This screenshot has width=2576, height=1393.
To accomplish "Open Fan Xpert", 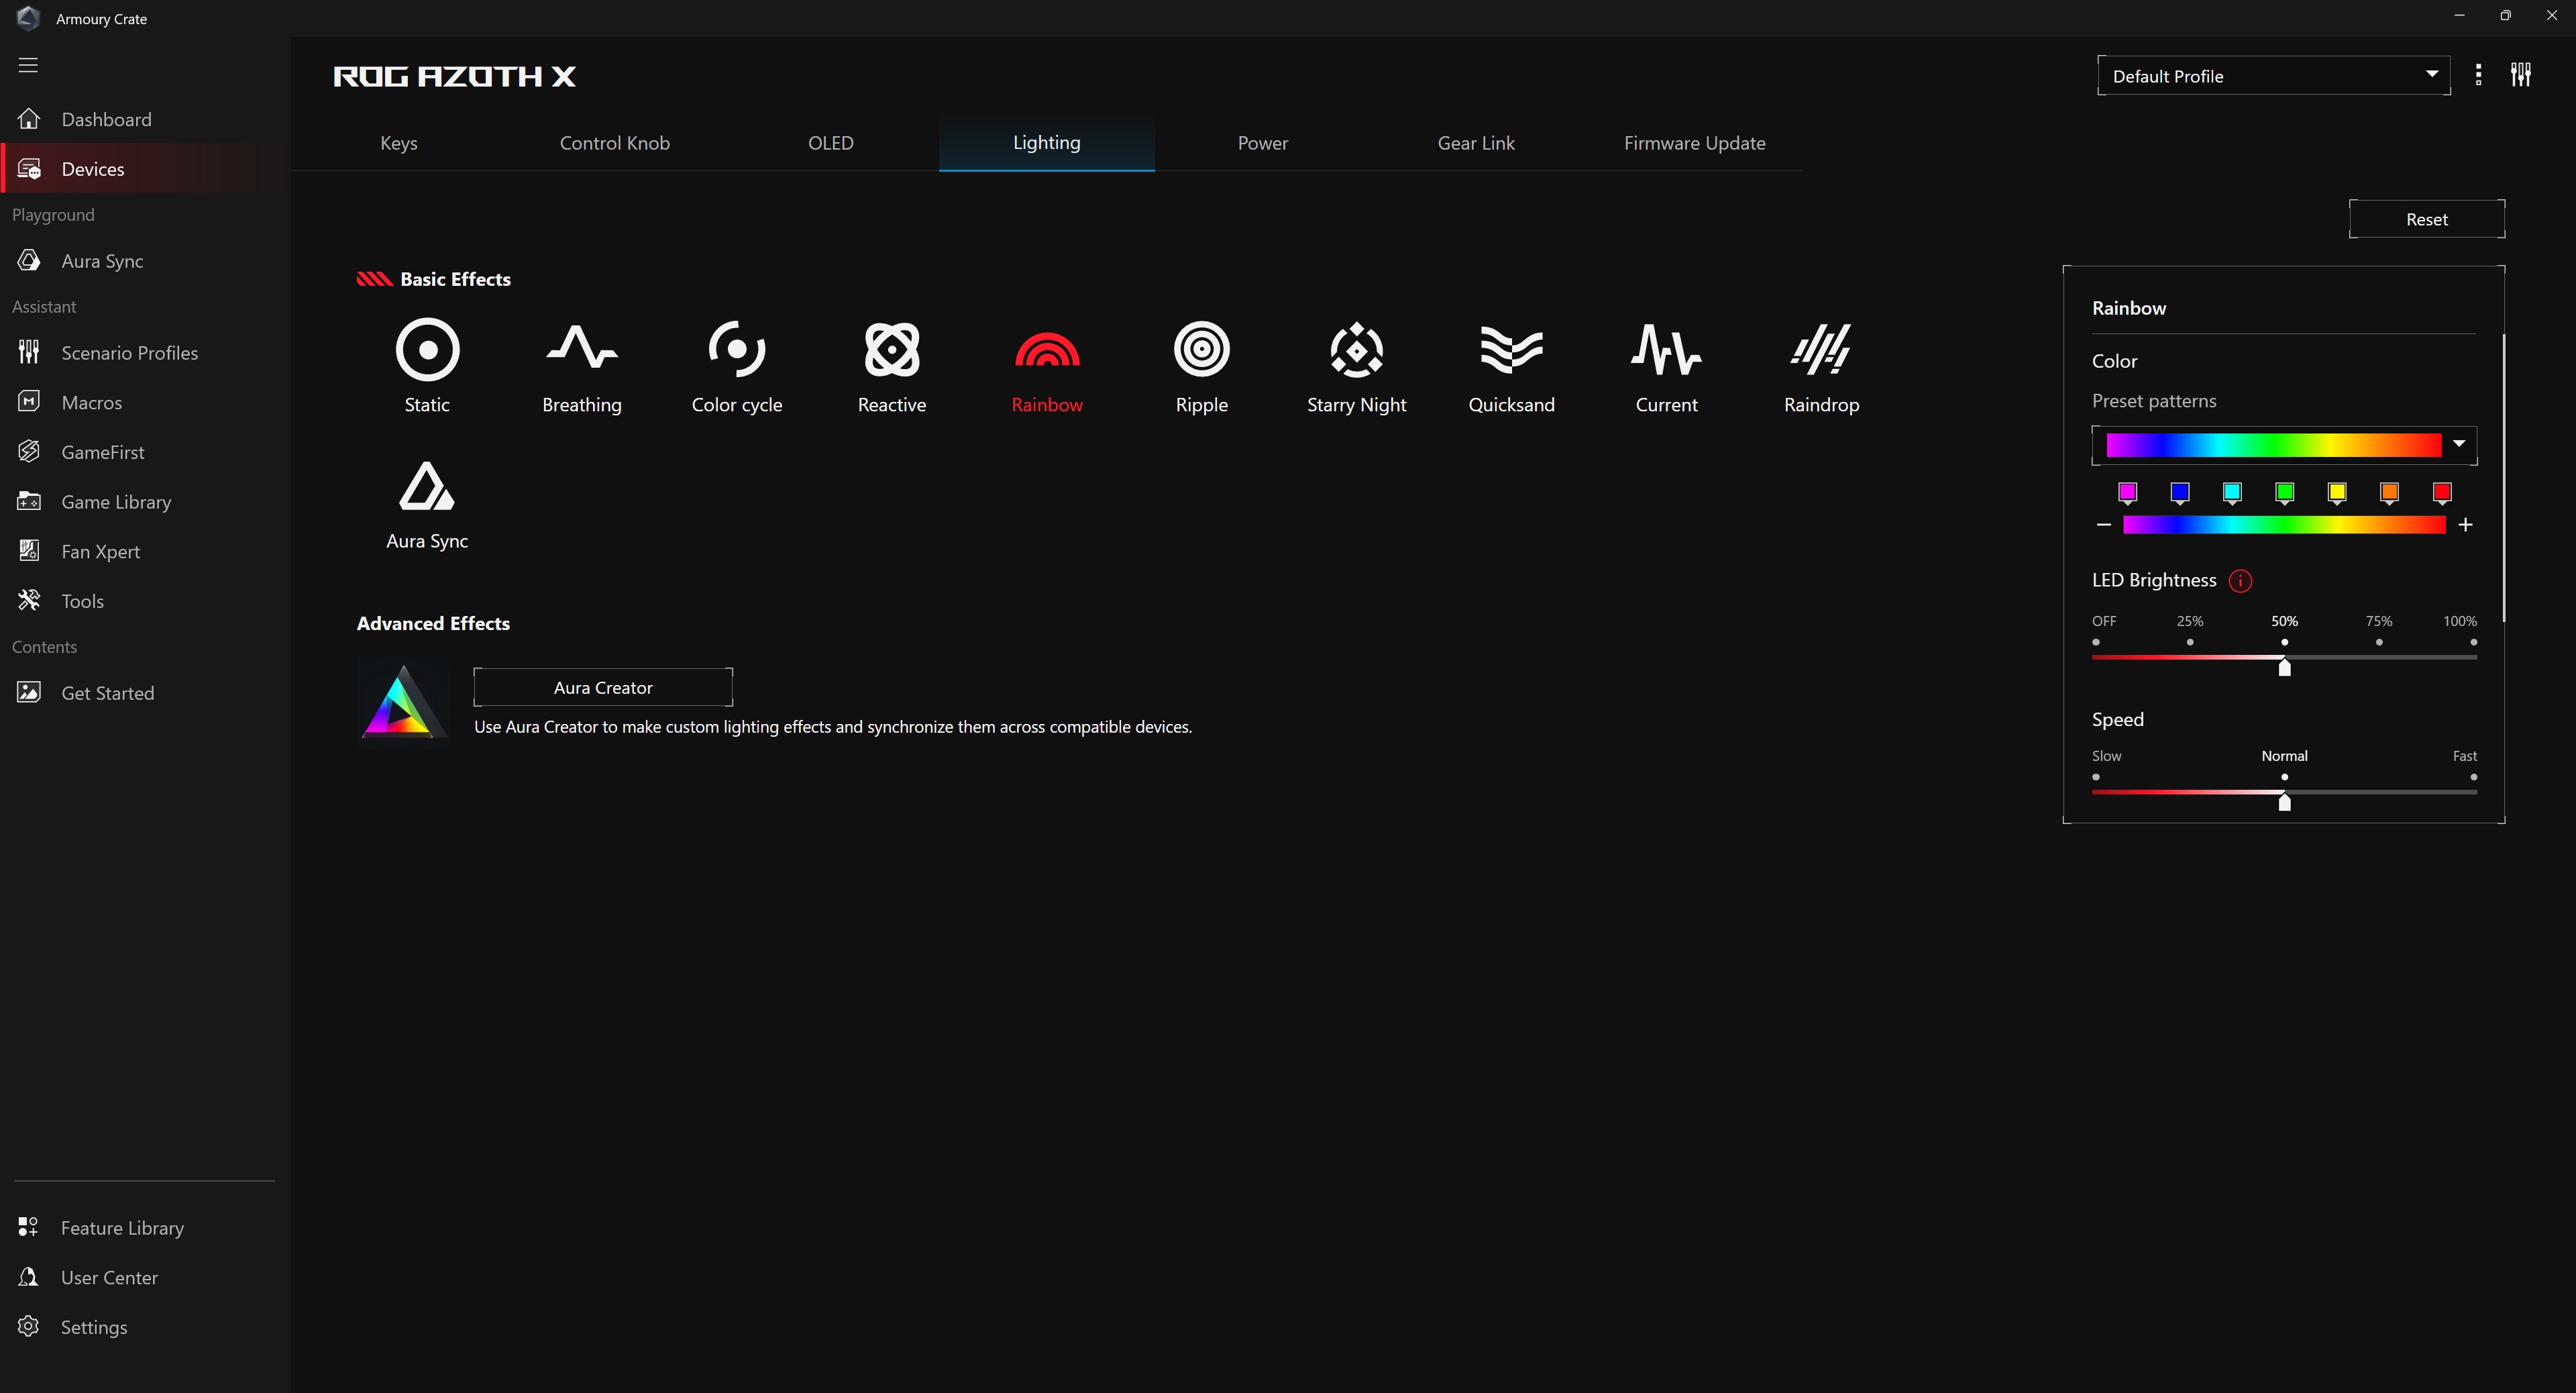I will 145,551.
